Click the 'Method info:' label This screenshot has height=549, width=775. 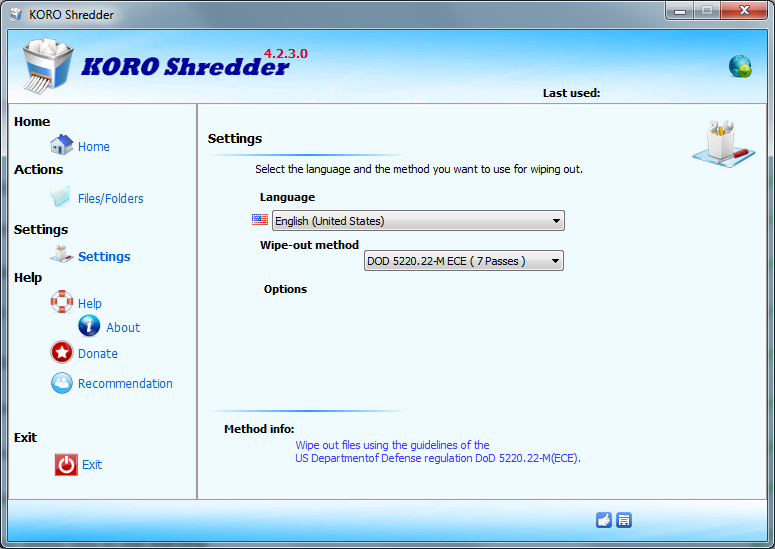[x=259, y=429]
